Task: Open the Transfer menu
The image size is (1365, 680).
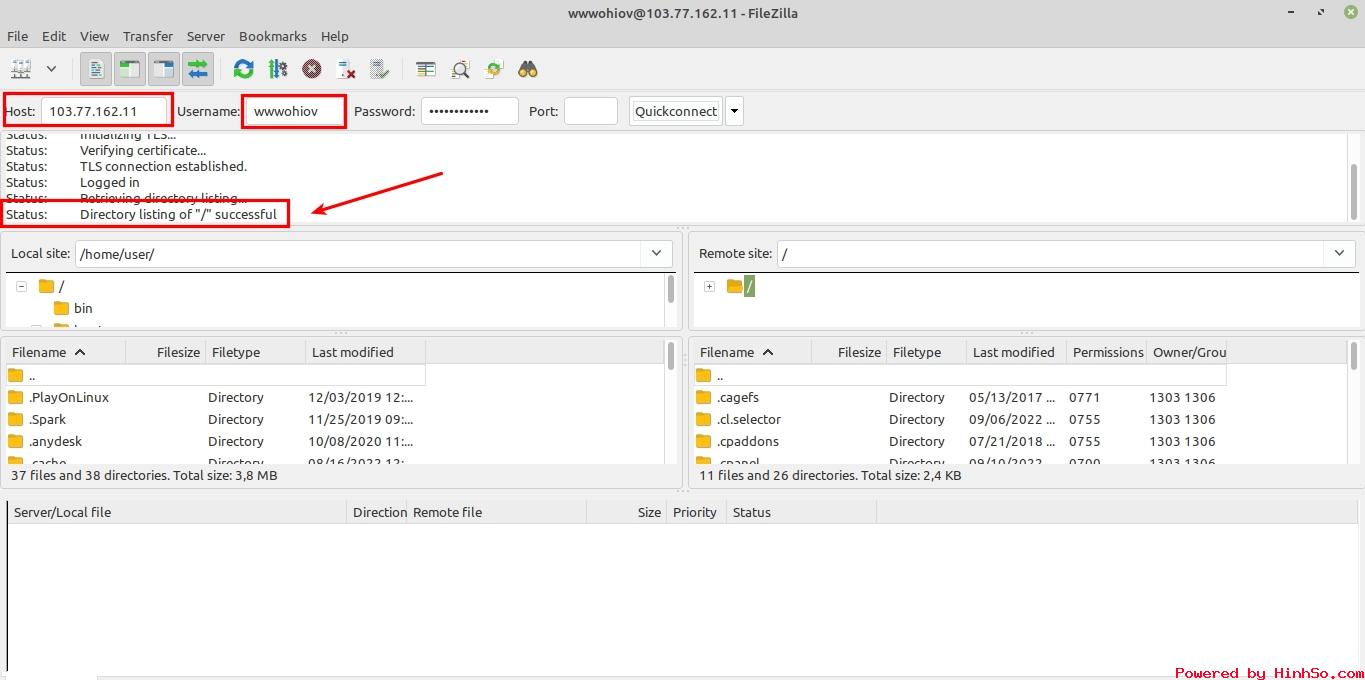Action: [x=148, y=36]
